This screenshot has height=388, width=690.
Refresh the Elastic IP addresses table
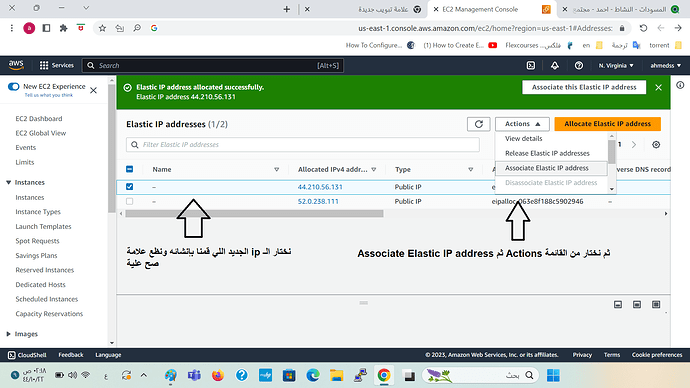point(479,124)
